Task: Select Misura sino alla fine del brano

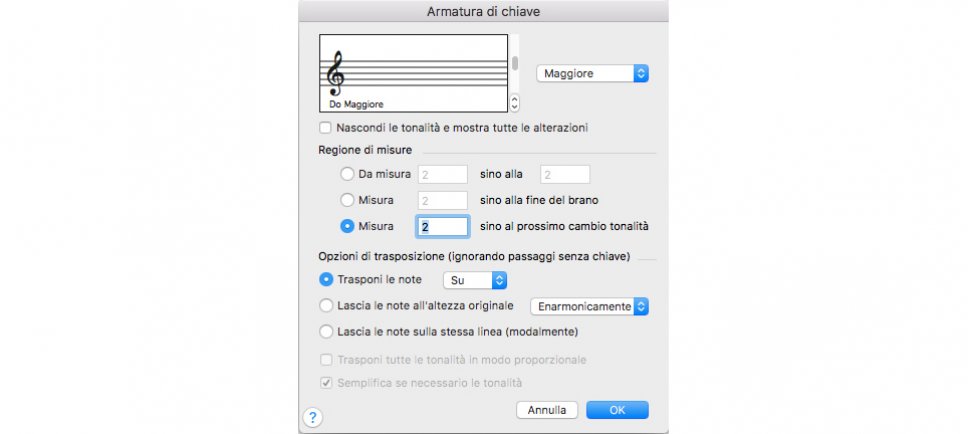Action: point(348,200)
